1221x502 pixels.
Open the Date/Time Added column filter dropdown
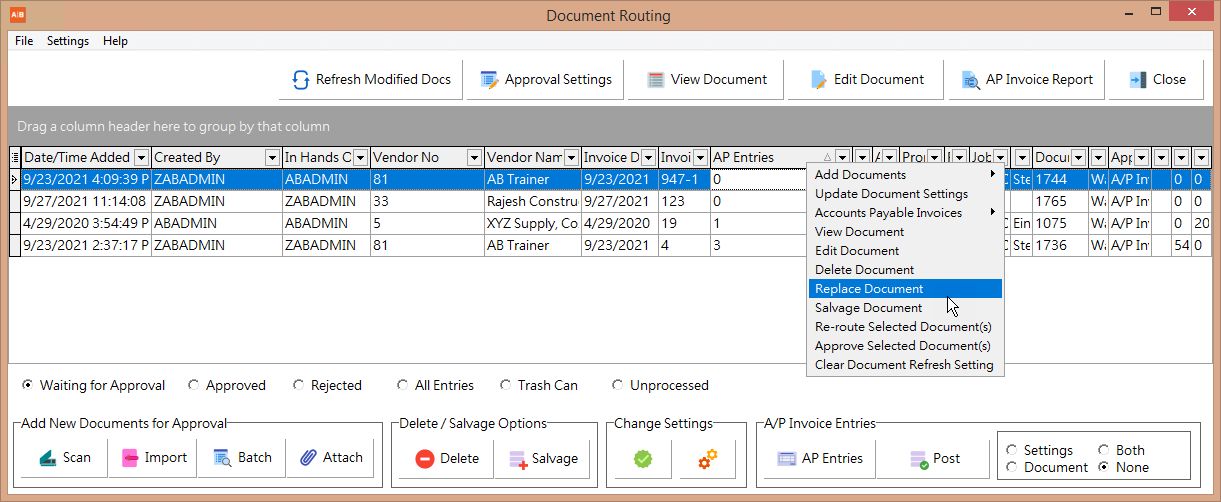tap(141, 158)
